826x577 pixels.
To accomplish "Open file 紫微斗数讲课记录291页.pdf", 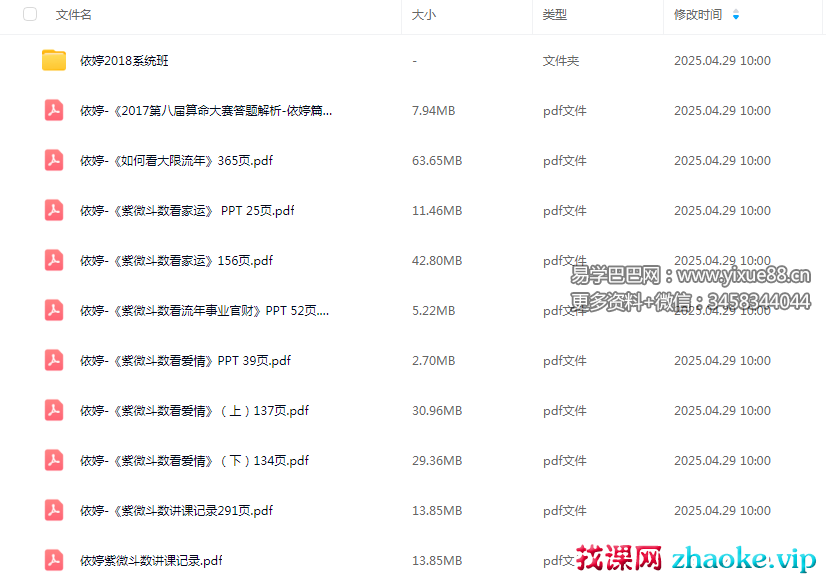I will coord(176,511).
